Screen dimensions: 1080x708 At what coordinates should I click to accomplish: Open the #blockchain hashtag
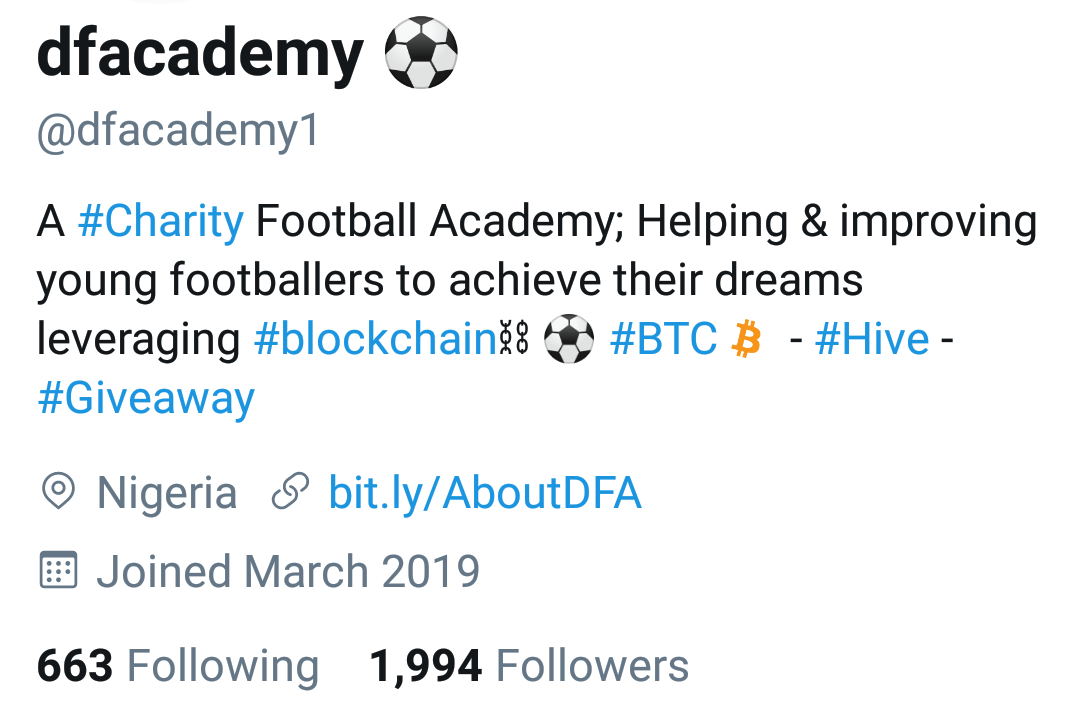tap(376, 340)
